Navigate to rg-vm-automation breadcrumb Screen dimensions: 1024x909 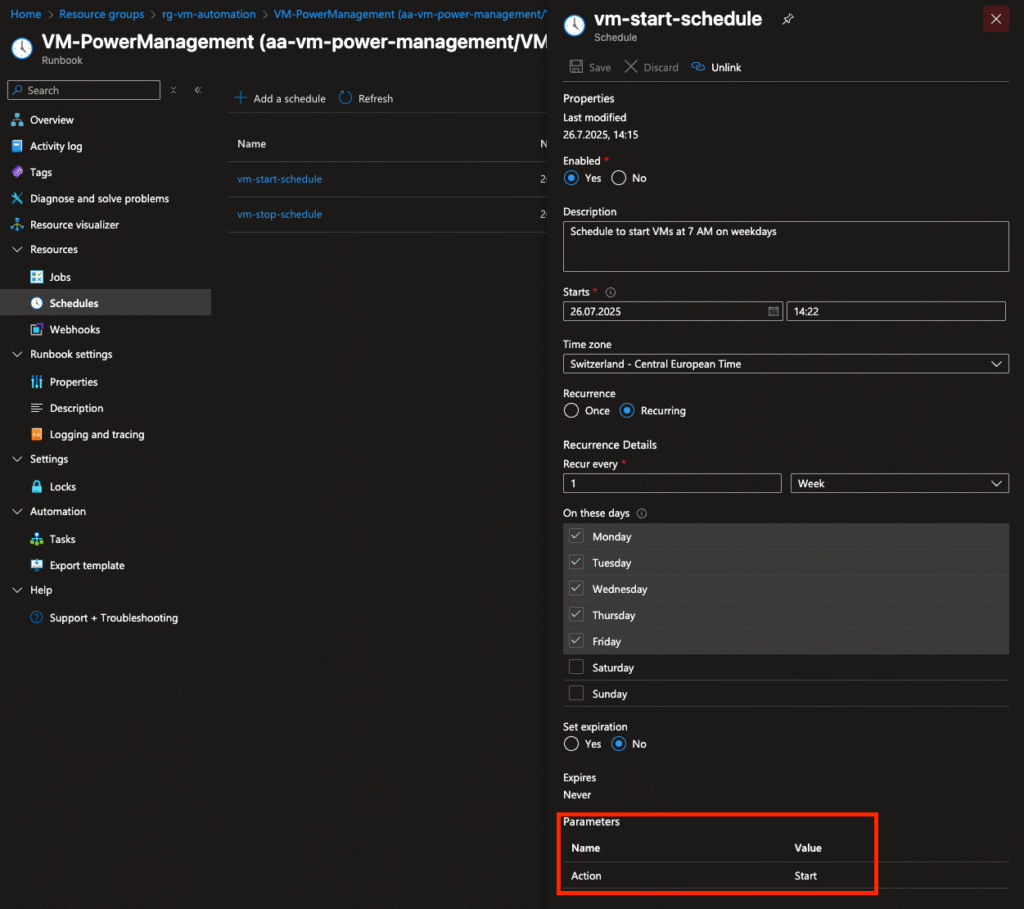209,14
